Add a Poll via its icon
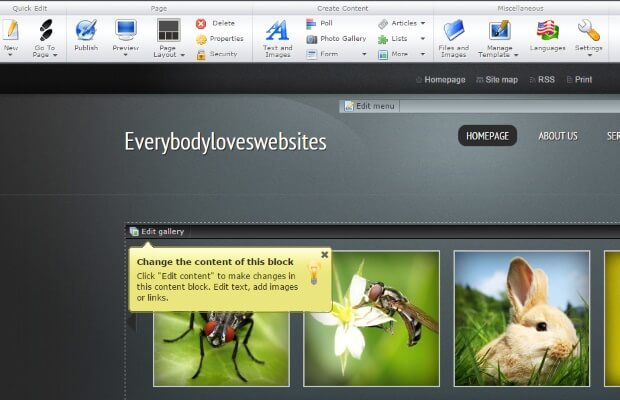 [x=311, y=24]
